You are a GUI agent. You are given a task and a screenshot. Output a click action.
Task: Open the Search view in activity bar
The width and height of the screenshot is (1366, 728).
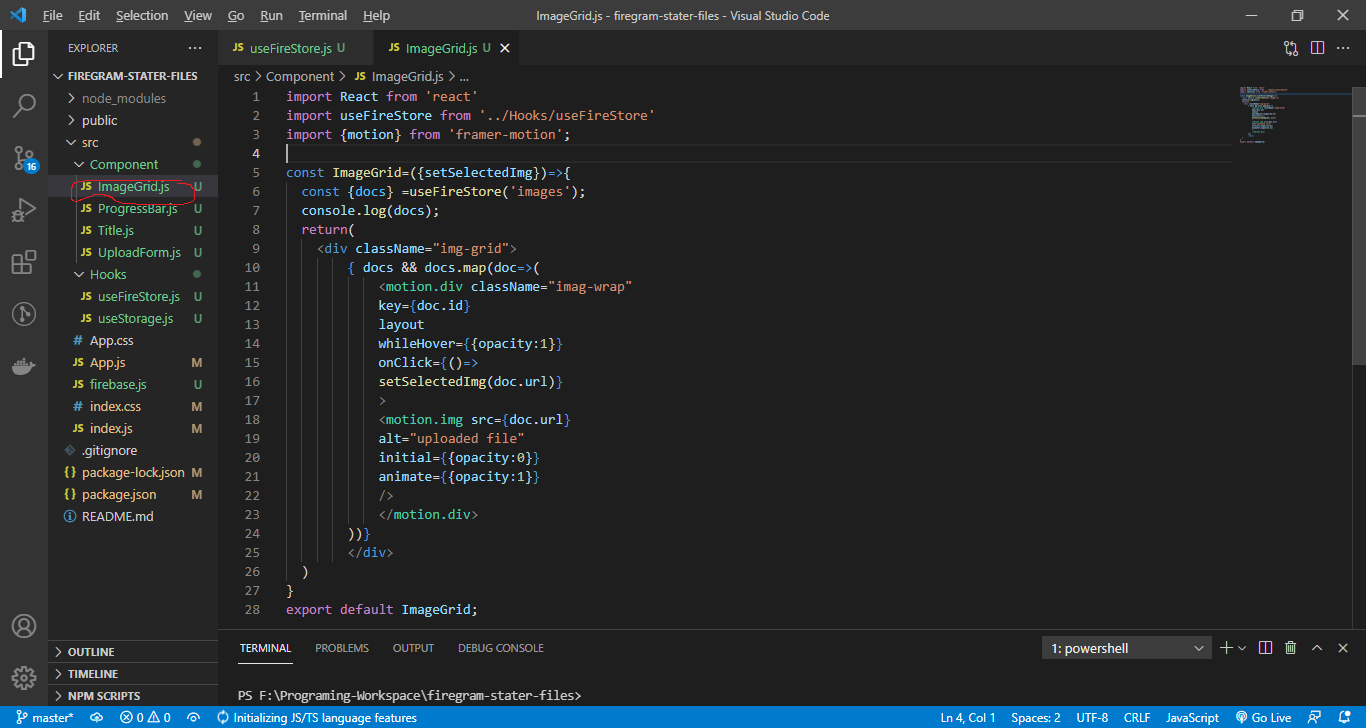(24, 105)
